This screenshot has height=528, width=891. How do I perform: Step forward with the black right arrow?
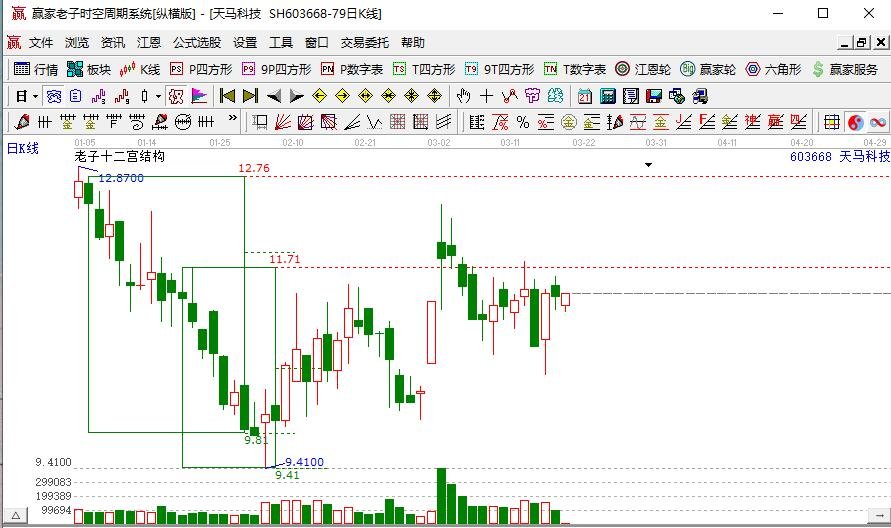click(x=297, y=96)
